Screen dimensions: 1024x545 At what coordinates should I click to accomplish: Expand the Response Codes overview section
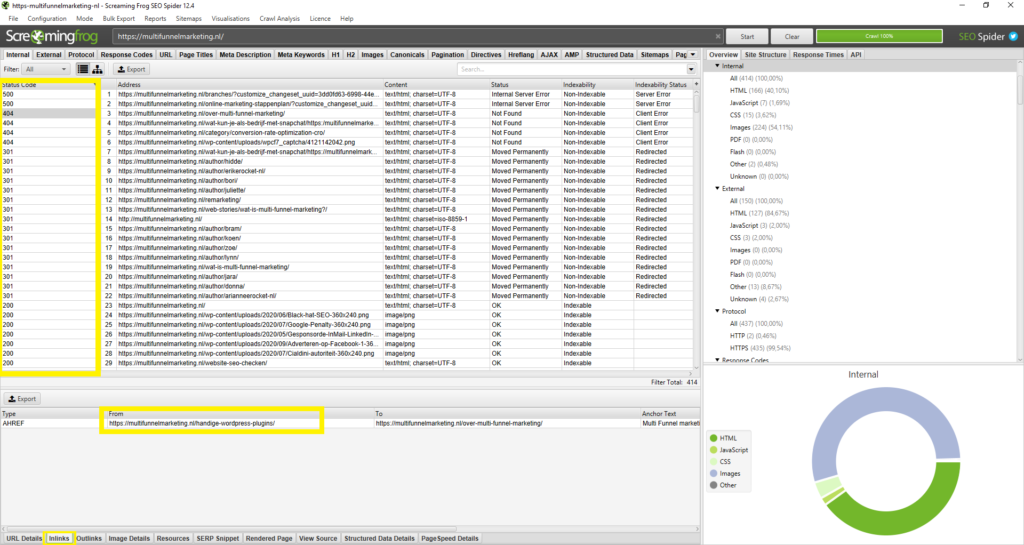(717, 360)
